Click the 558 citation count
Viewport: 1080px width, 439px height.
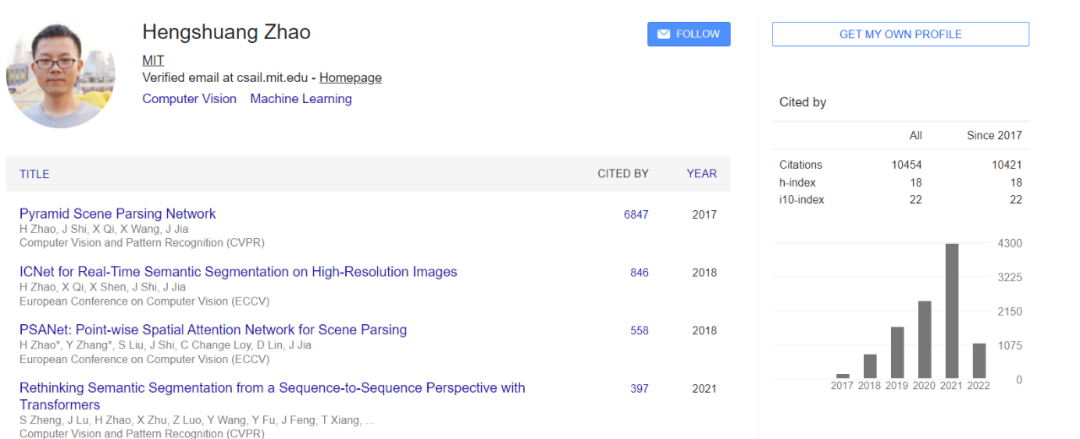pyautogui.click(x=639, y=330)
